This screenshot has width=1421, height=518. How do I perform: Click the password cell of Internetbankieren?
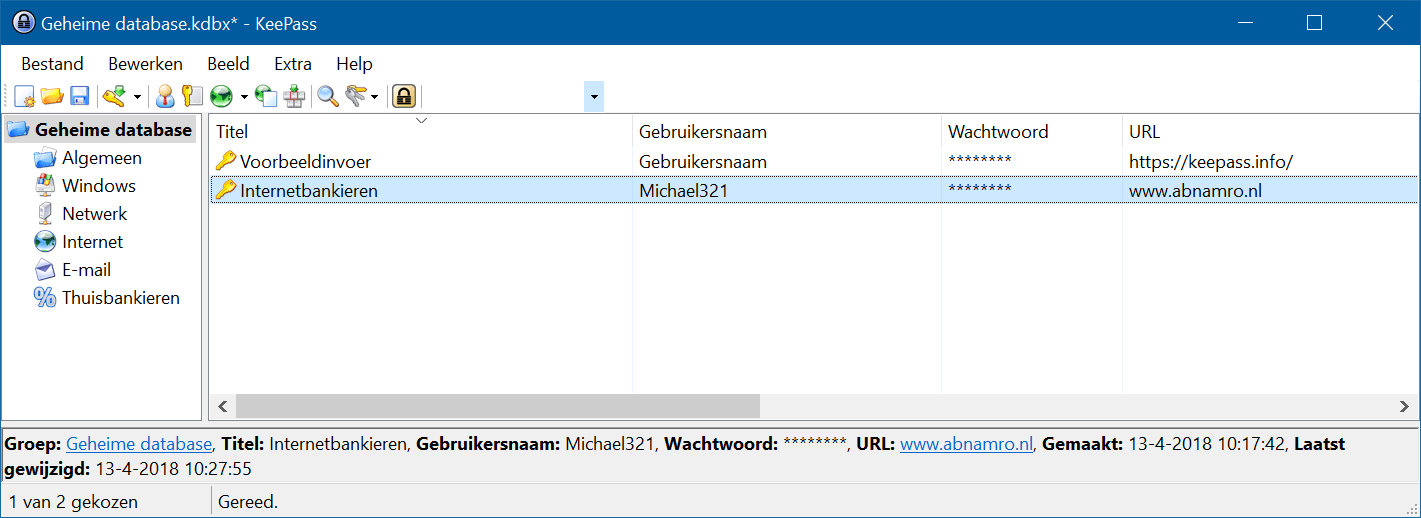tap(980, 190)
